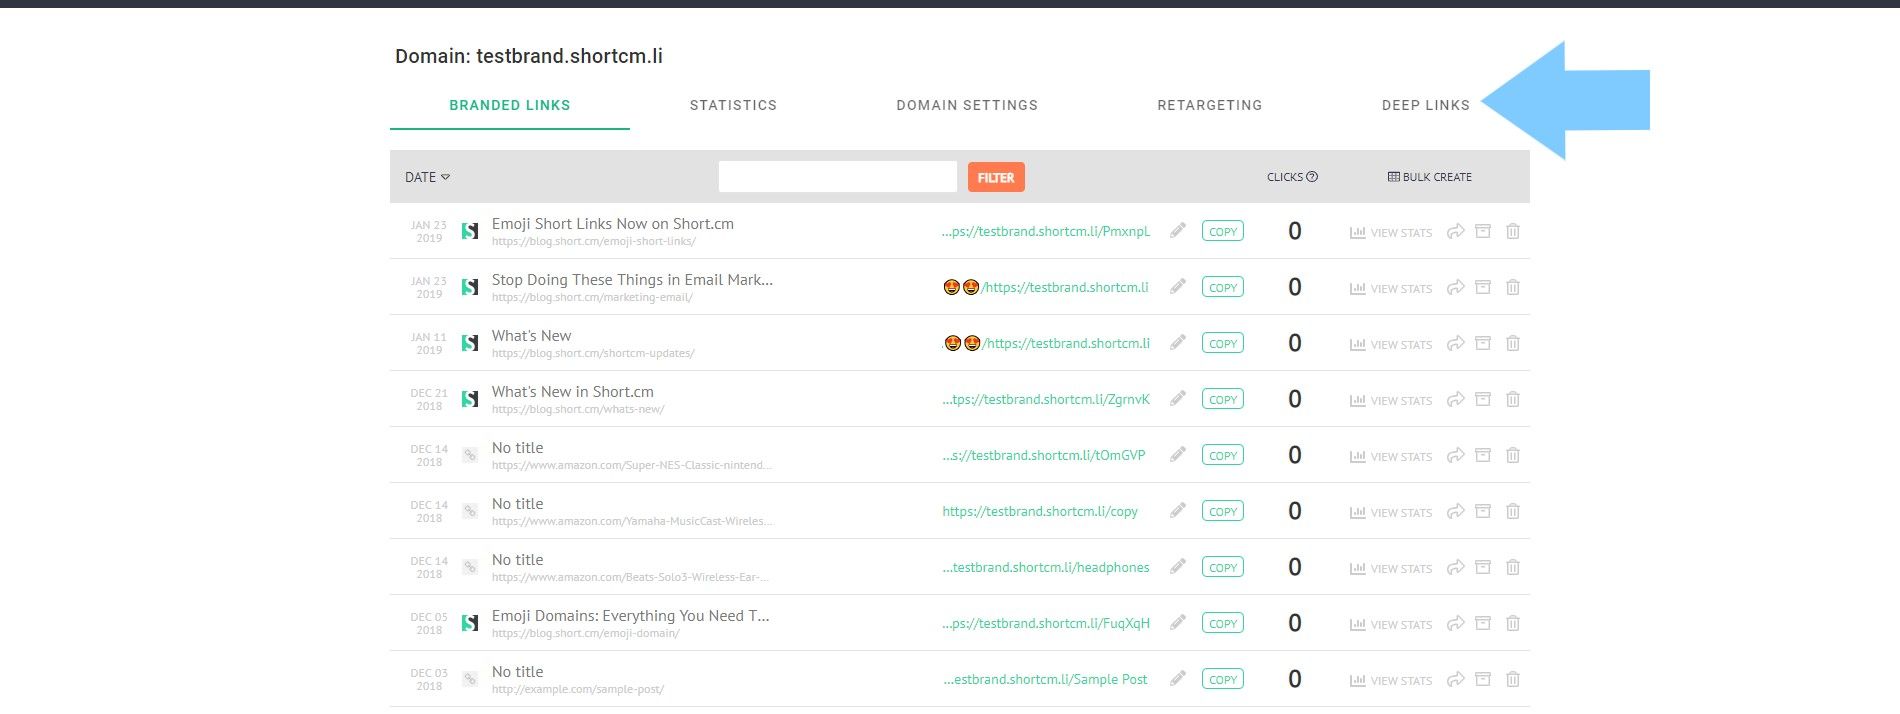Screen dimensions: 1900x714
Task: Edit the Sample Post link
Action: 1178,679
